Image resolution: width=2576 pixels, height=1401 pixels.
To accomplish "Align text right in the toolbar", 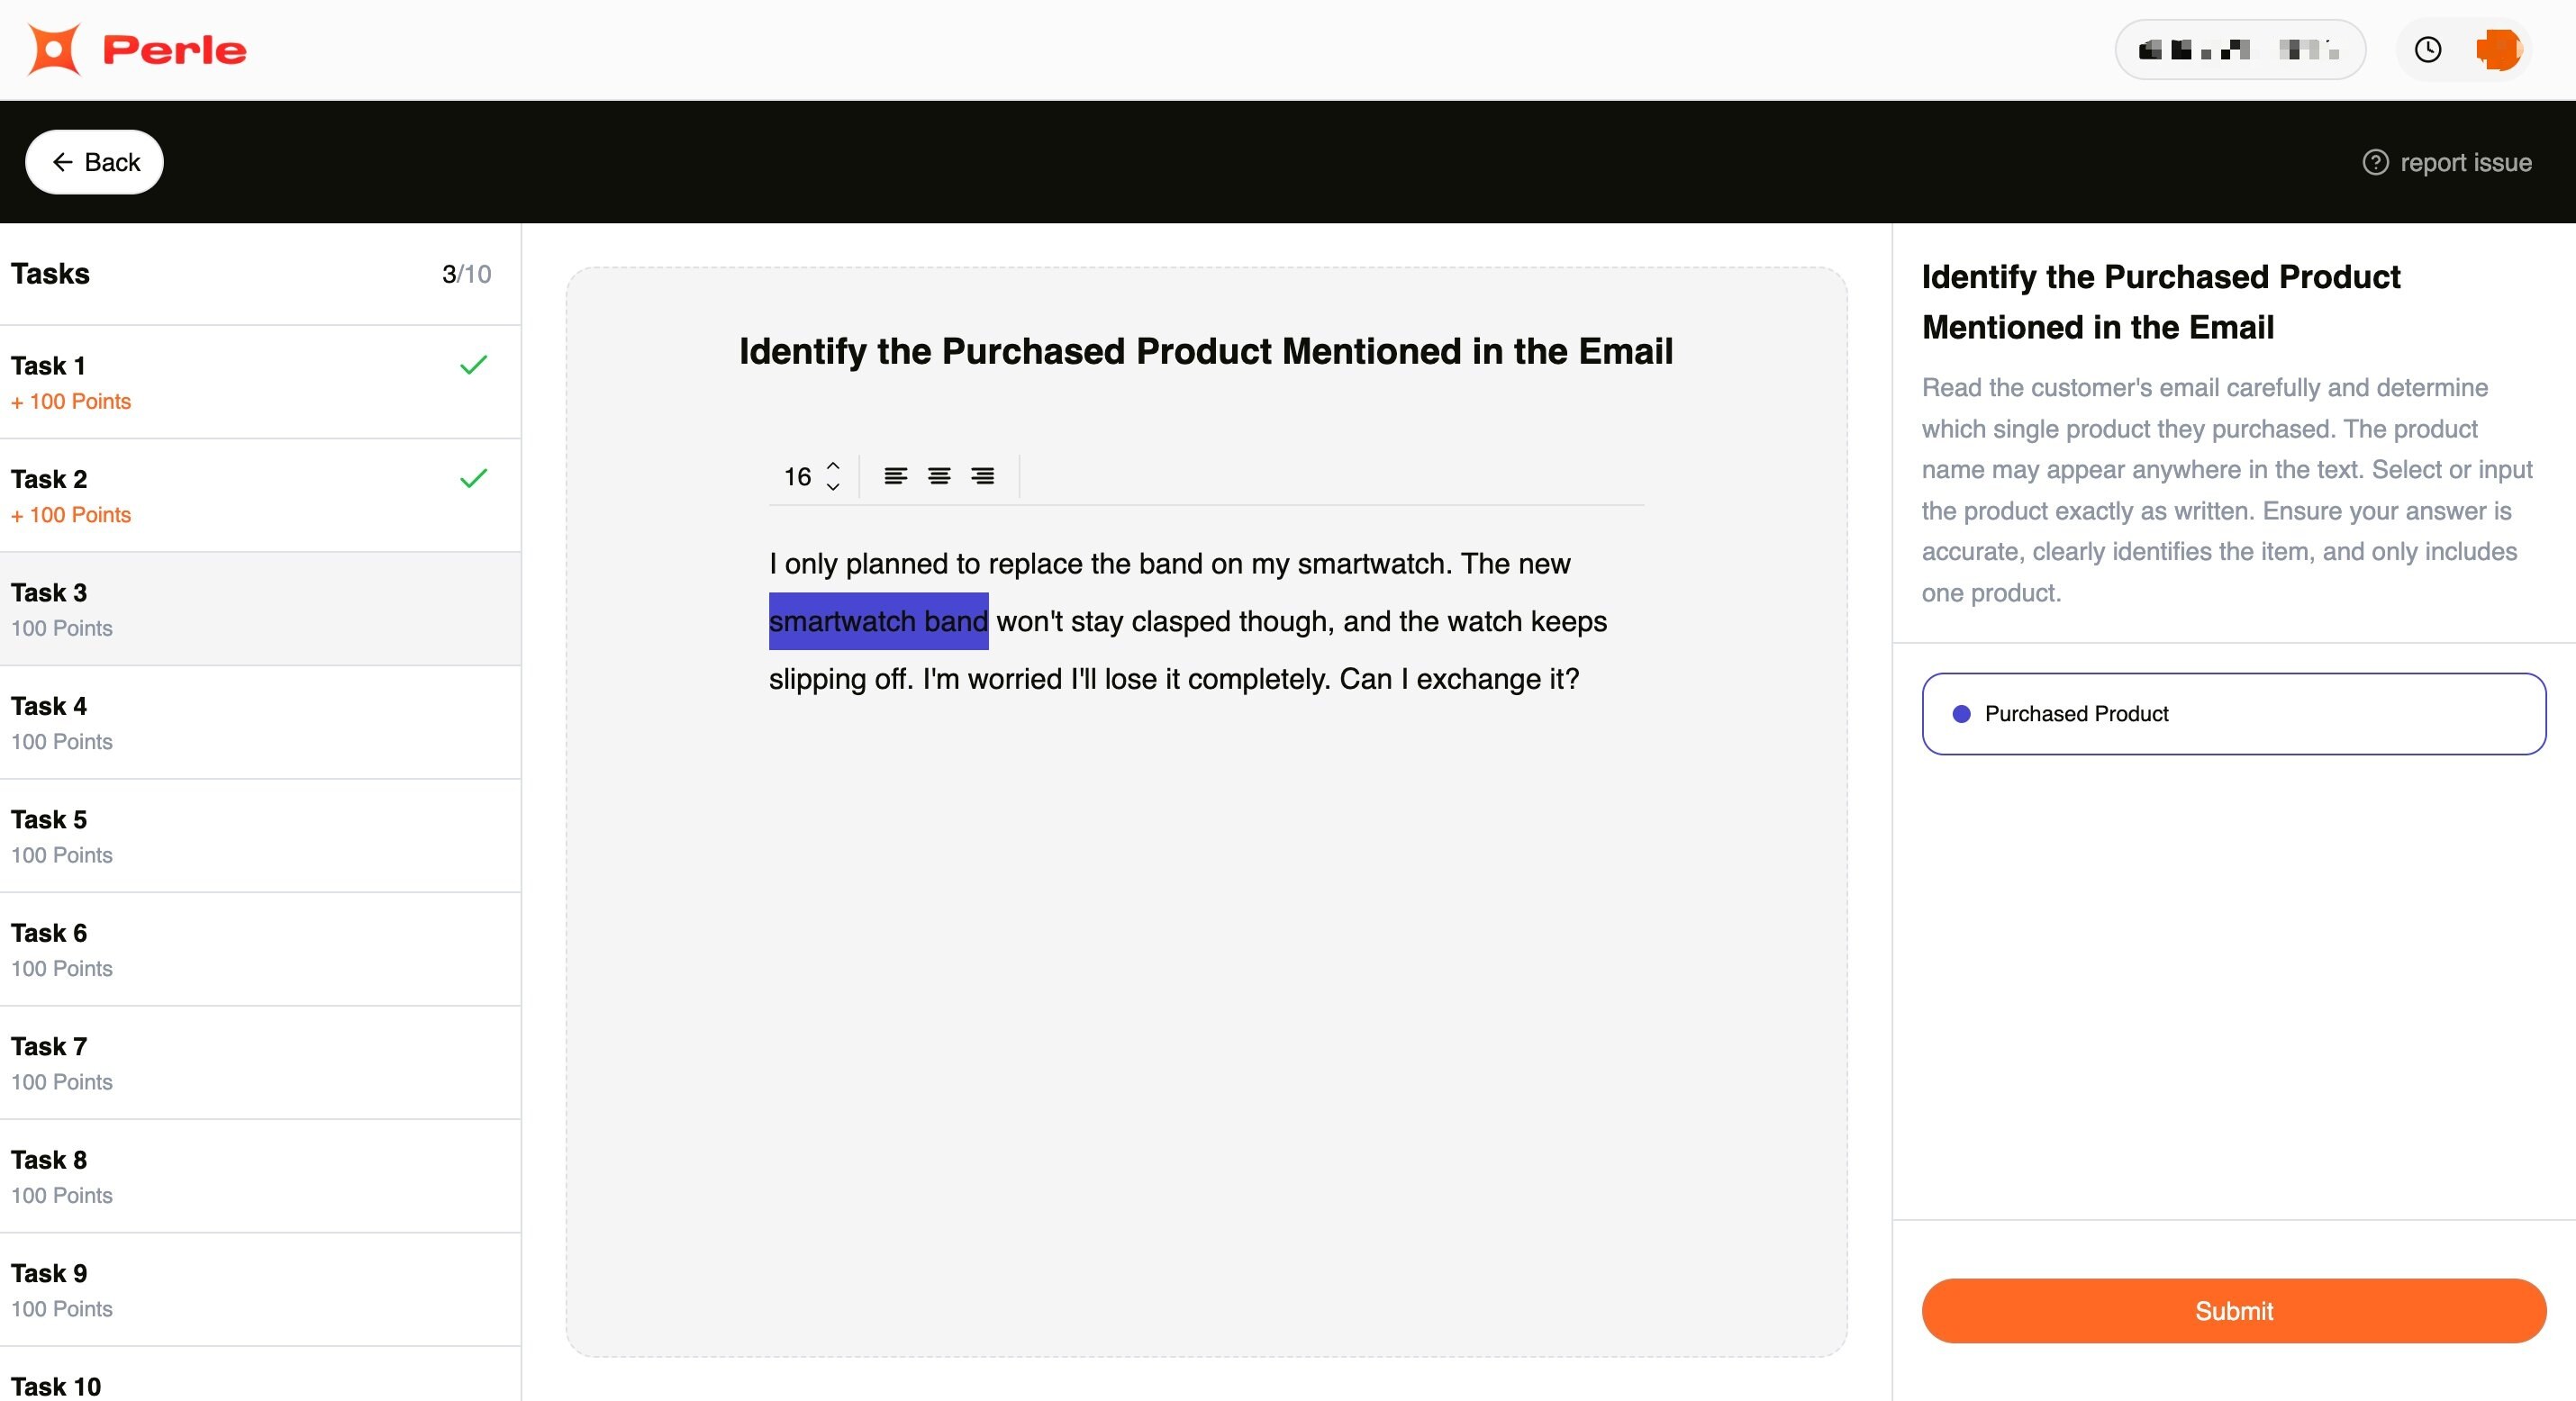I will point(982,476).
